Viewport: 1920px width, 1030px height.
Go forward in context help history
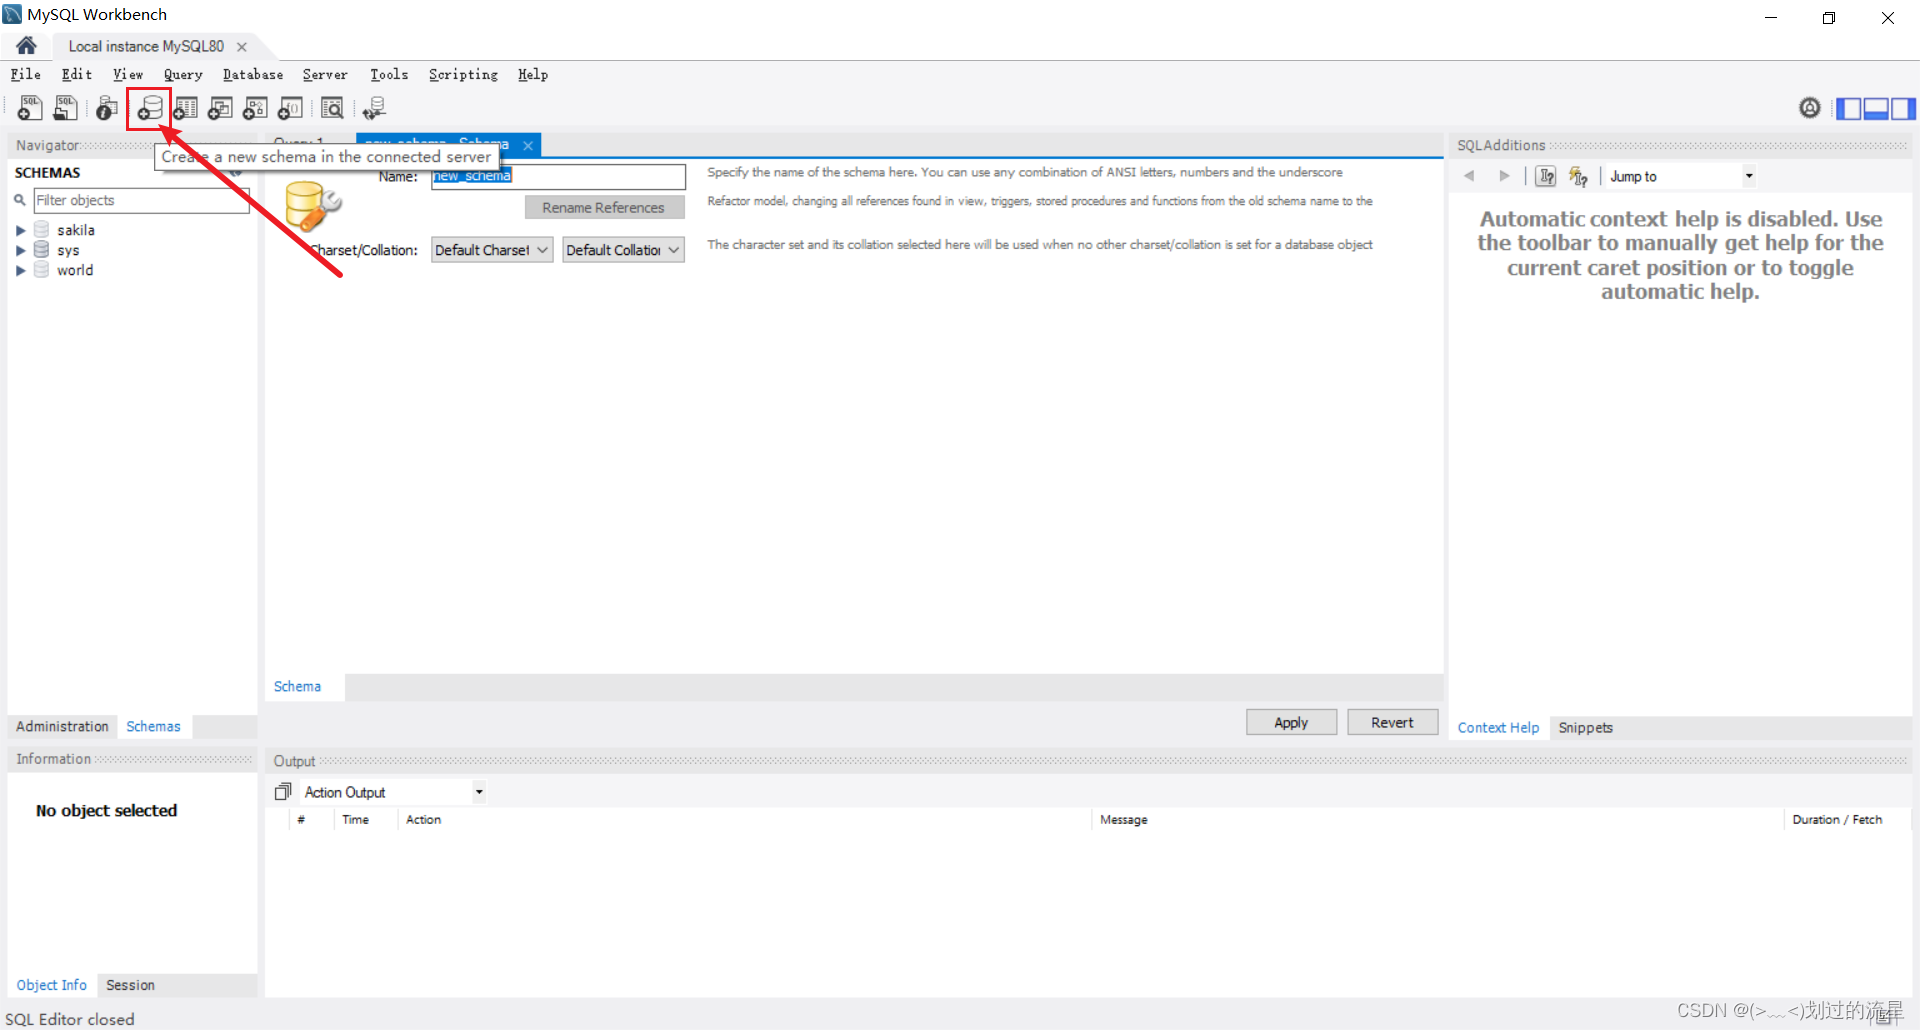1504,176
